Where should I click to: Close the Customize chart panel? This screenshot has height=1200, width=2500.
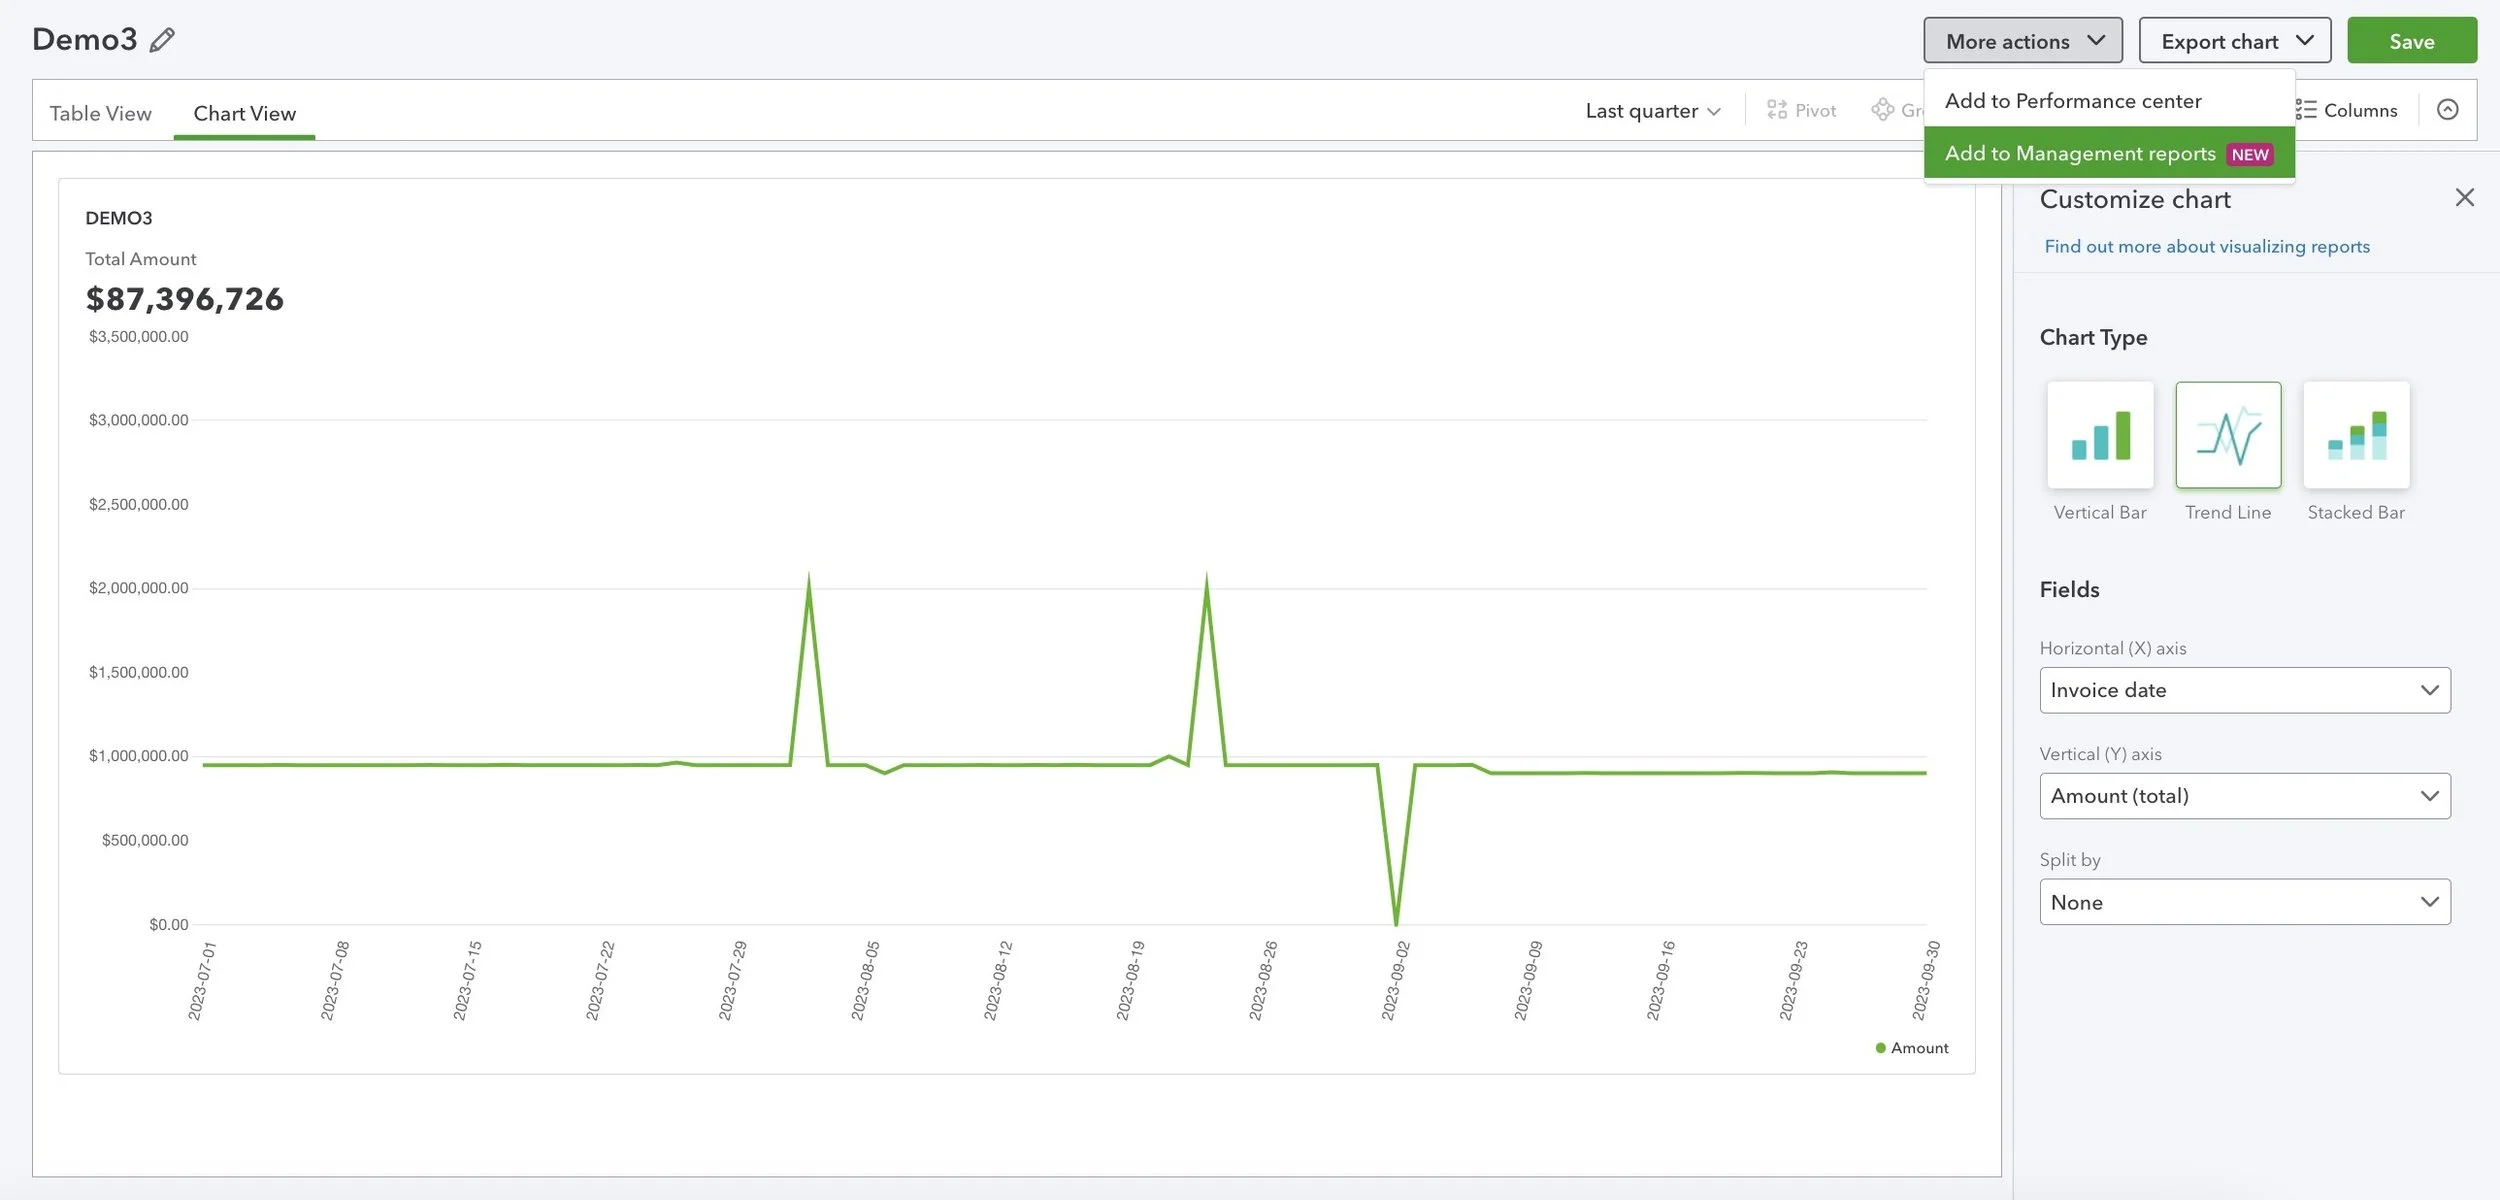coord(2464,198)
